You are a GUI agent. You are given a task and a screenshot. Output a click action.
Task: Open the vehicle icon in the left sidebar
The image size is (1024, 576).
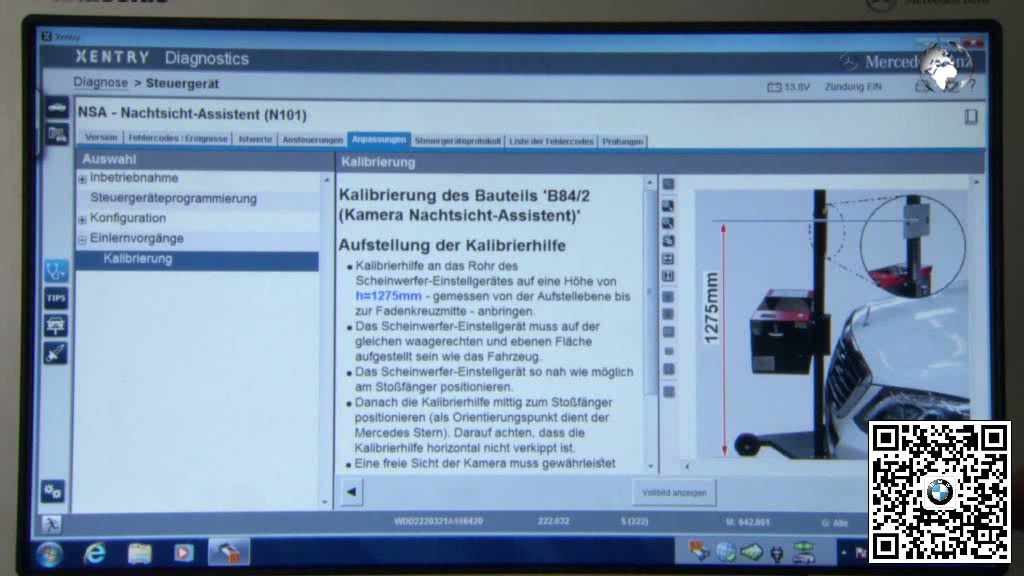(x=57, y=108)
